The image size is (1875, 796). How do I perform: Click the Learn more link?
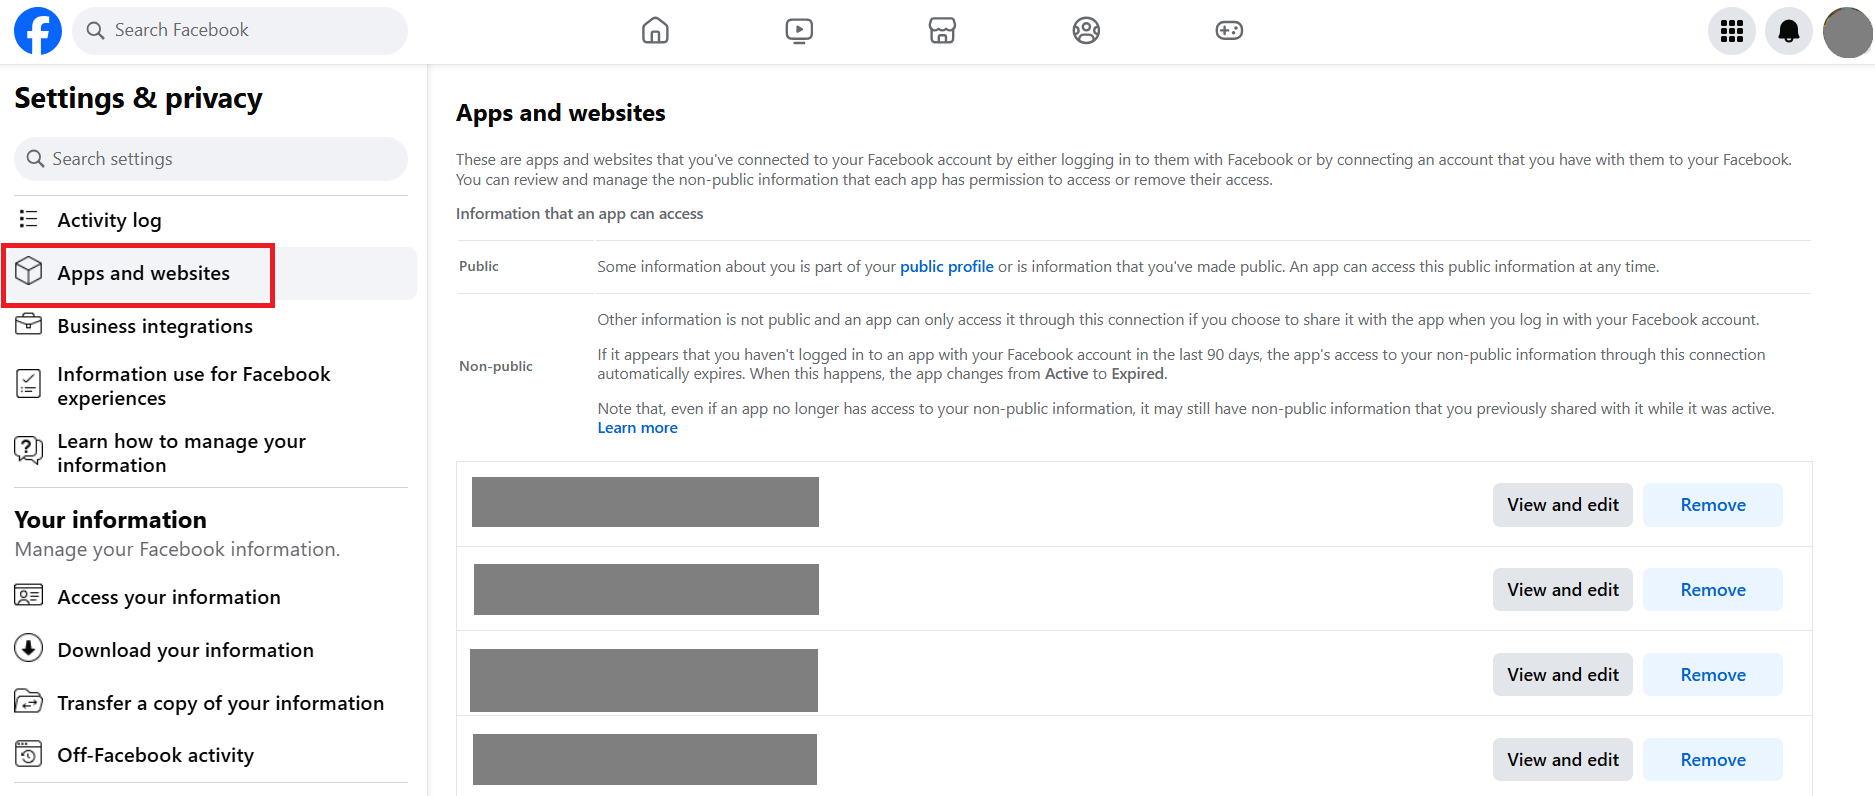(637, 428)
